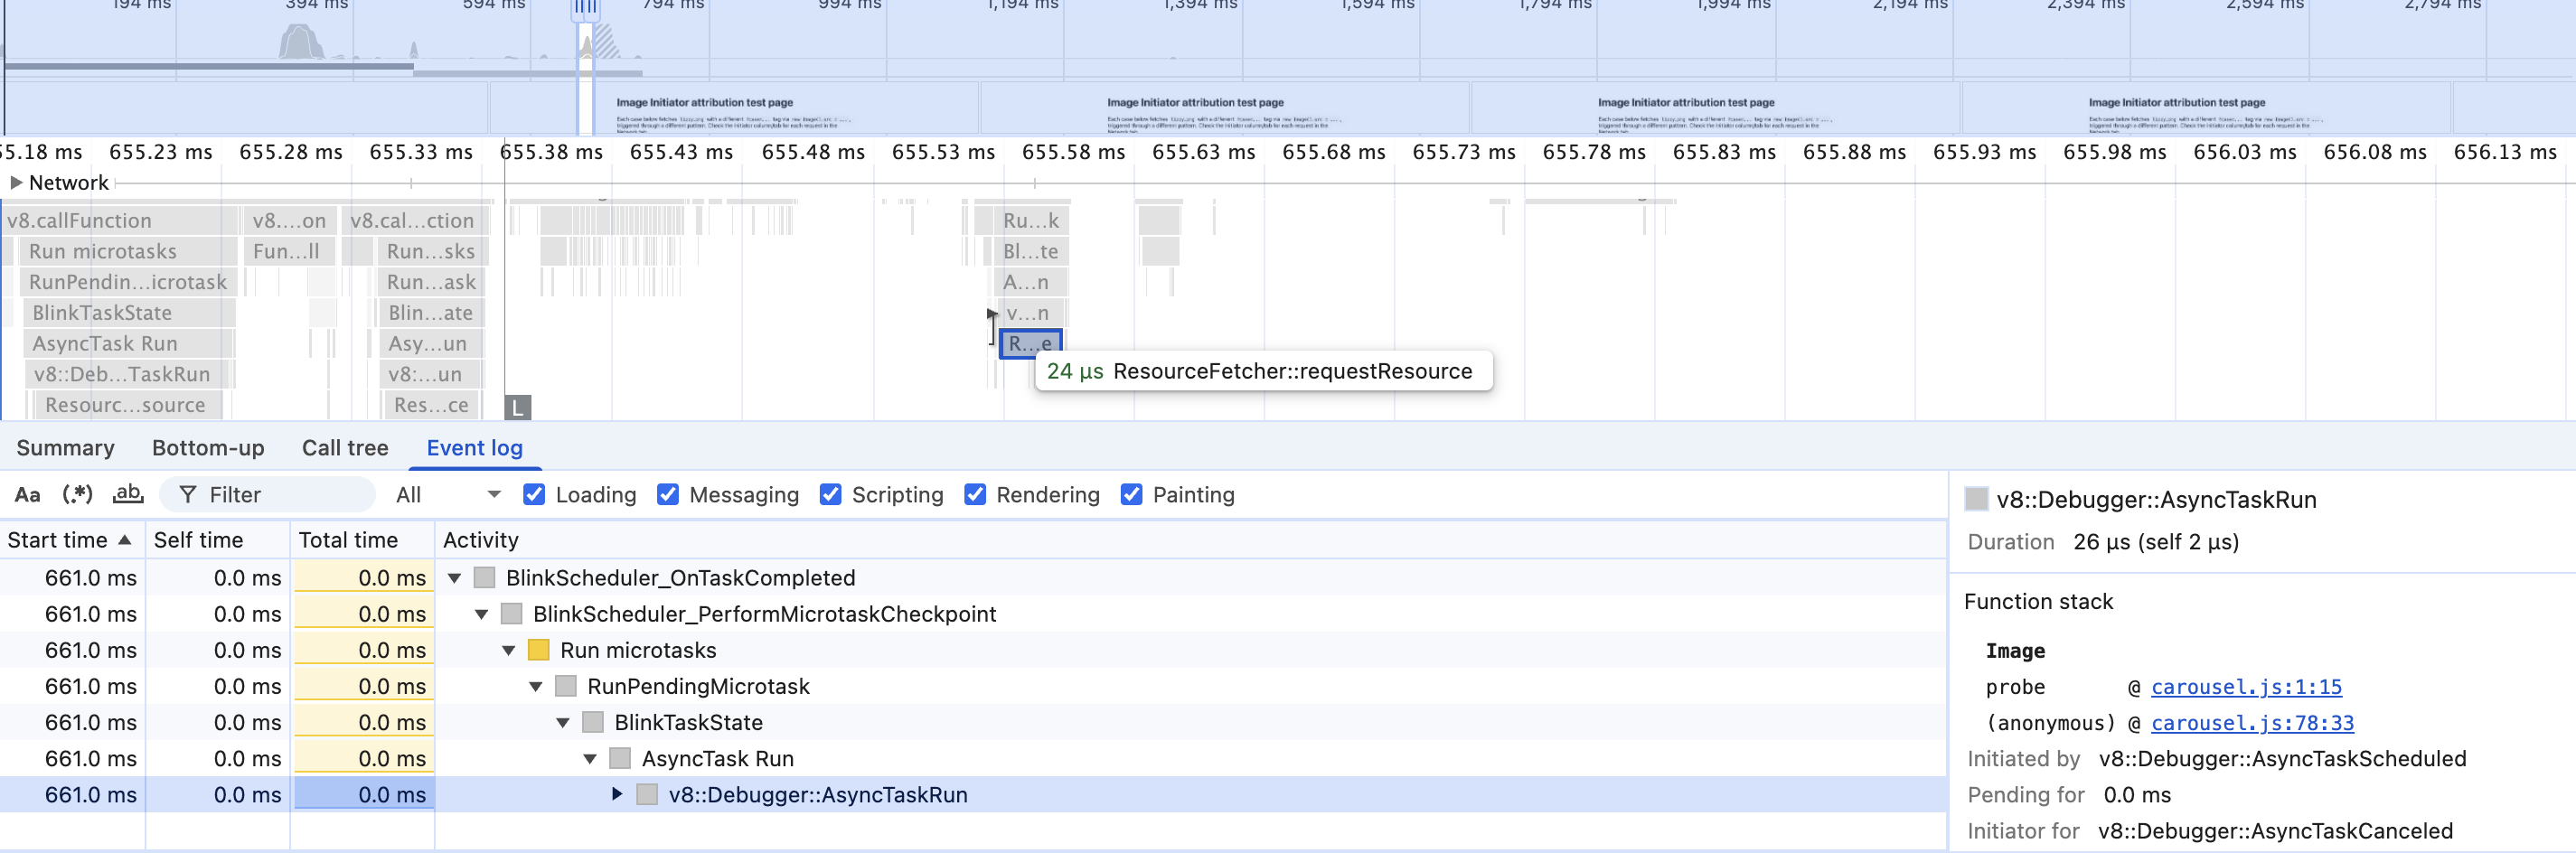Uncheck the Rendering checkbox

click(975, 495)
